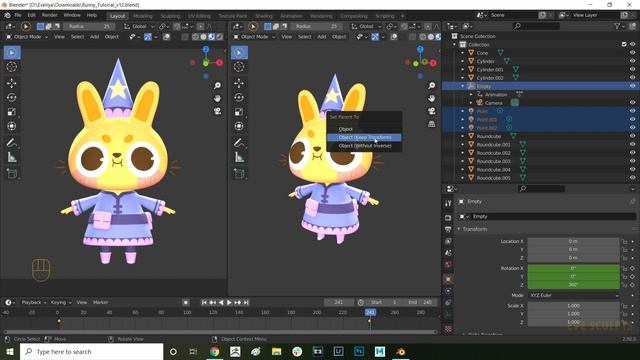Image resolution: width=640 pixels, height=360 pixels.
Task: Open the Render properties tab
Action: pyautogui.click(x=448, y=218)
